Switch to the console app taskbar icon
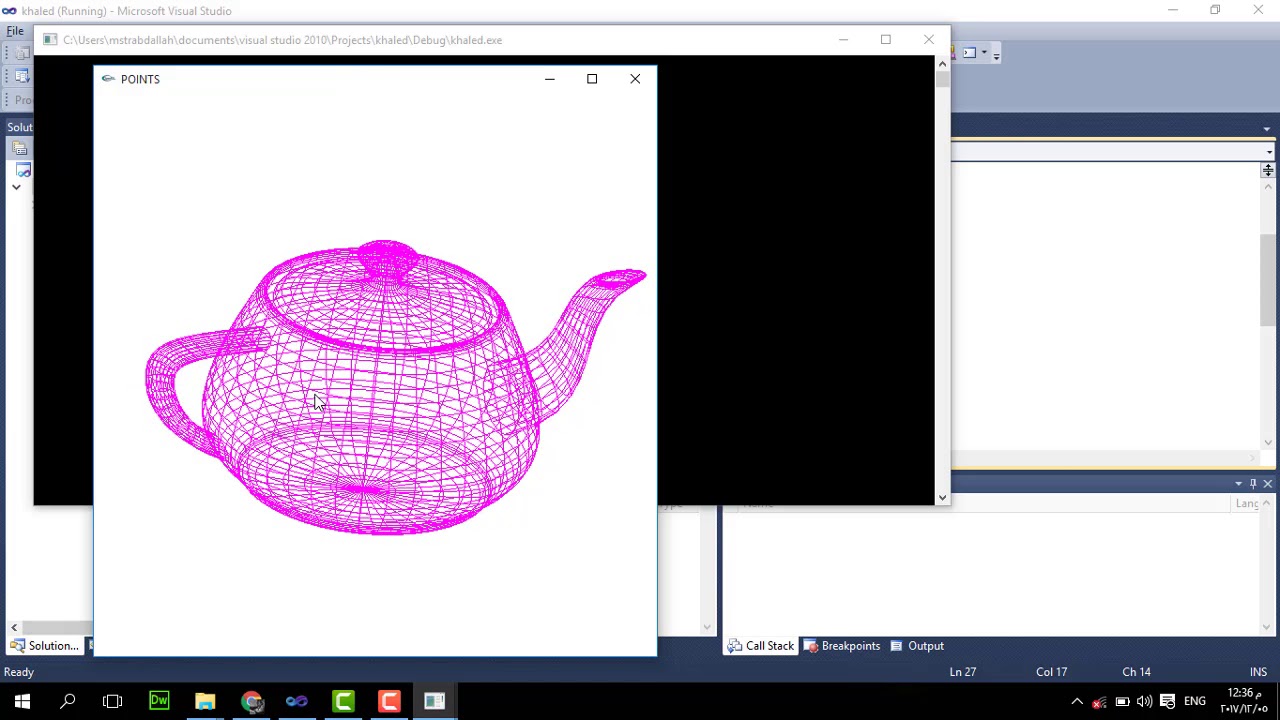The image size is (1280, 720). tap(435, 701)
